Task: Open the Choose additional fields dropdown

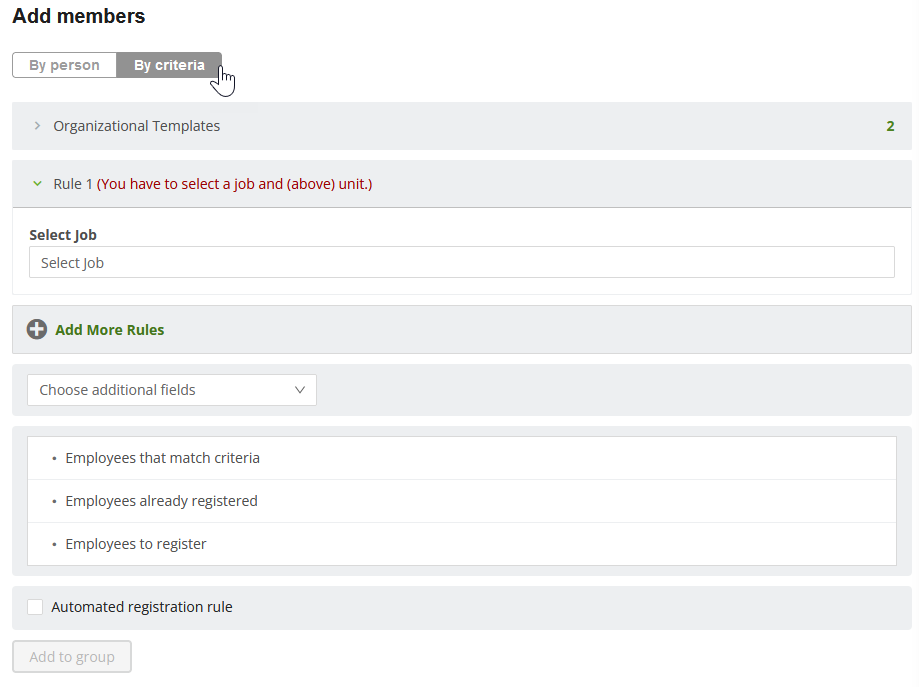Action: pos(172,390)
